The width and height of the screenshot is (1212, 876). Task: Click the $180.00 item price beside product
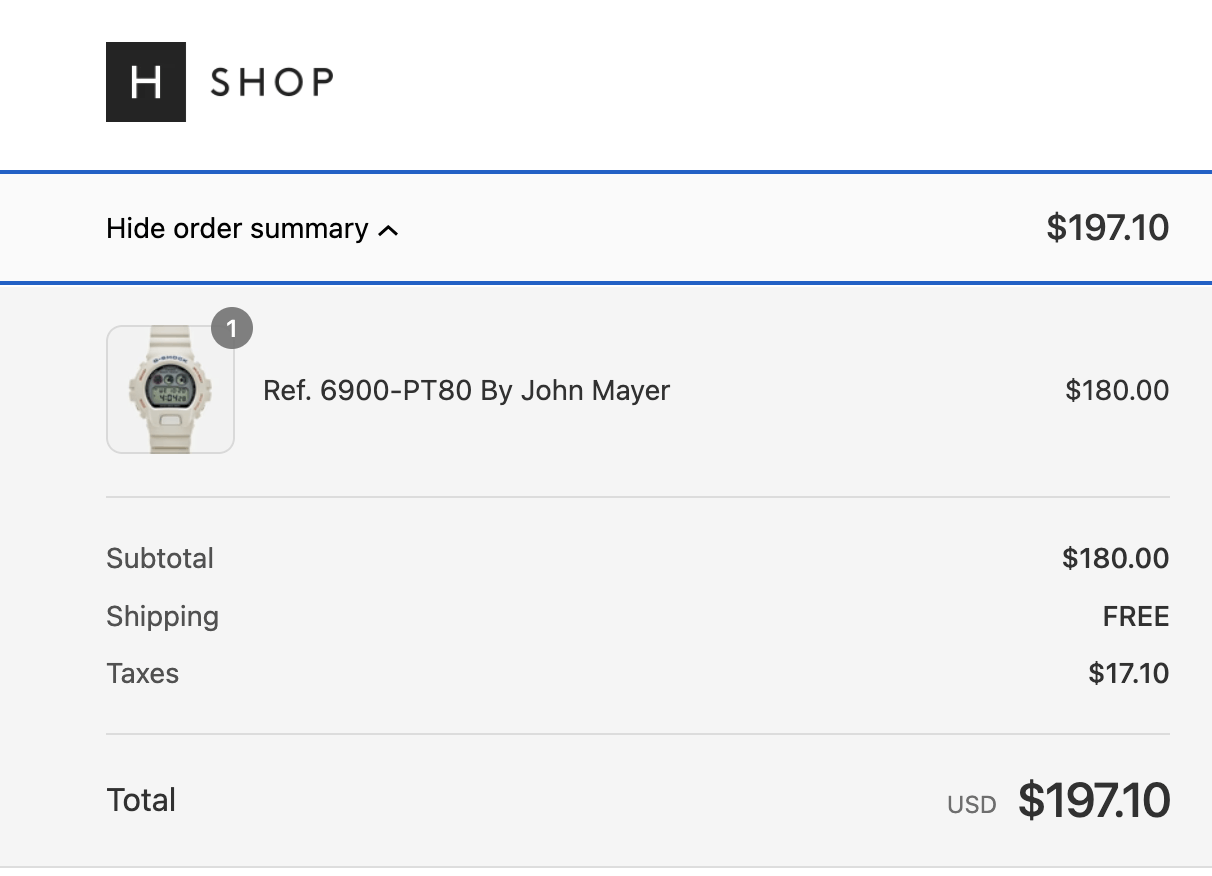point(1117,390)
